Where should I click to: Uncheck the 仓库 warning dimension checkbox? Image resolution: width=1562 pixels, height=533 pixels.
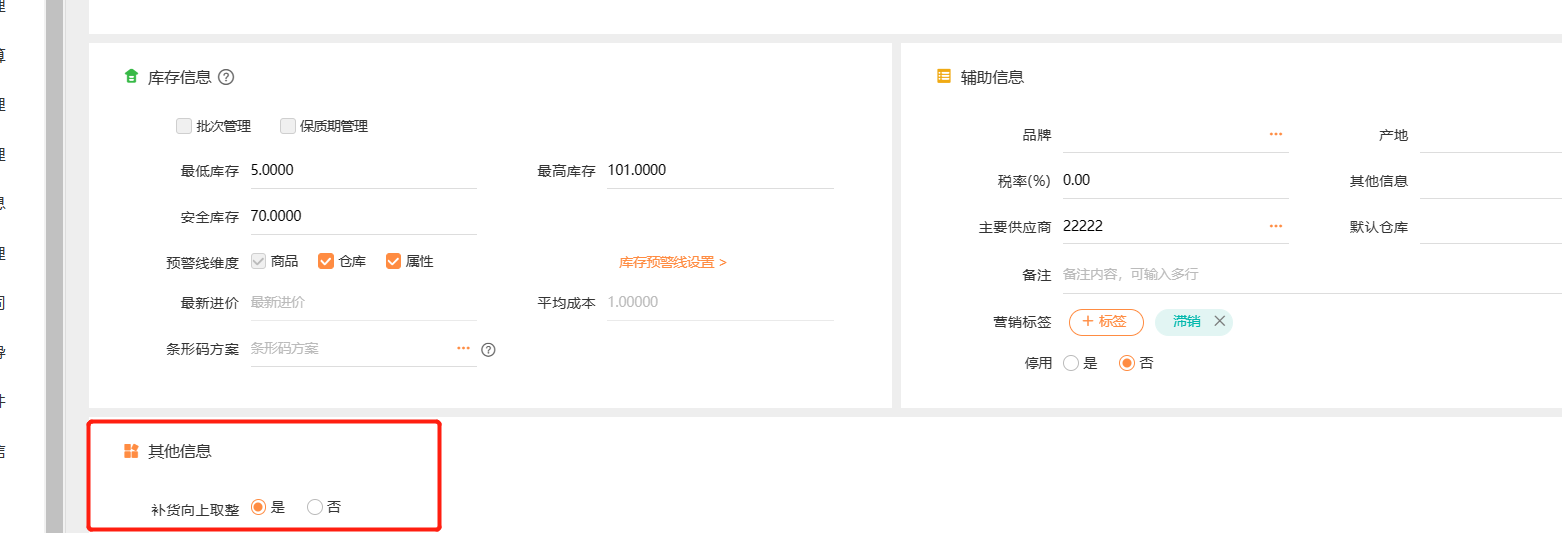click(x=326, y=261)
